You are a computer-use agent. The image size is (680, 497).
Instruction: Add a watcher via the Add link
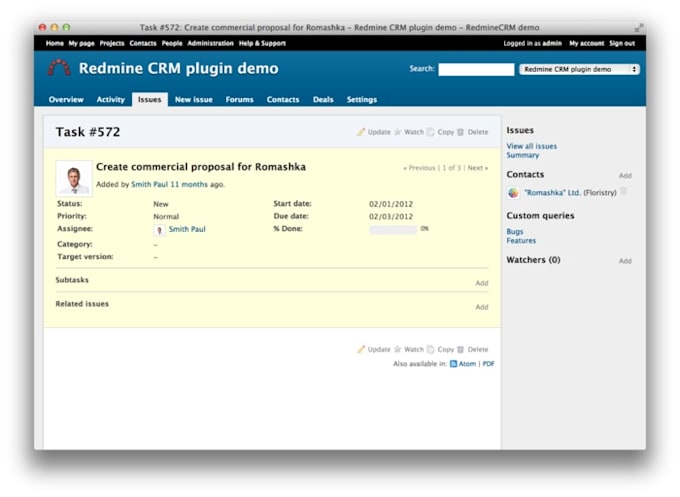click(624, 261)
